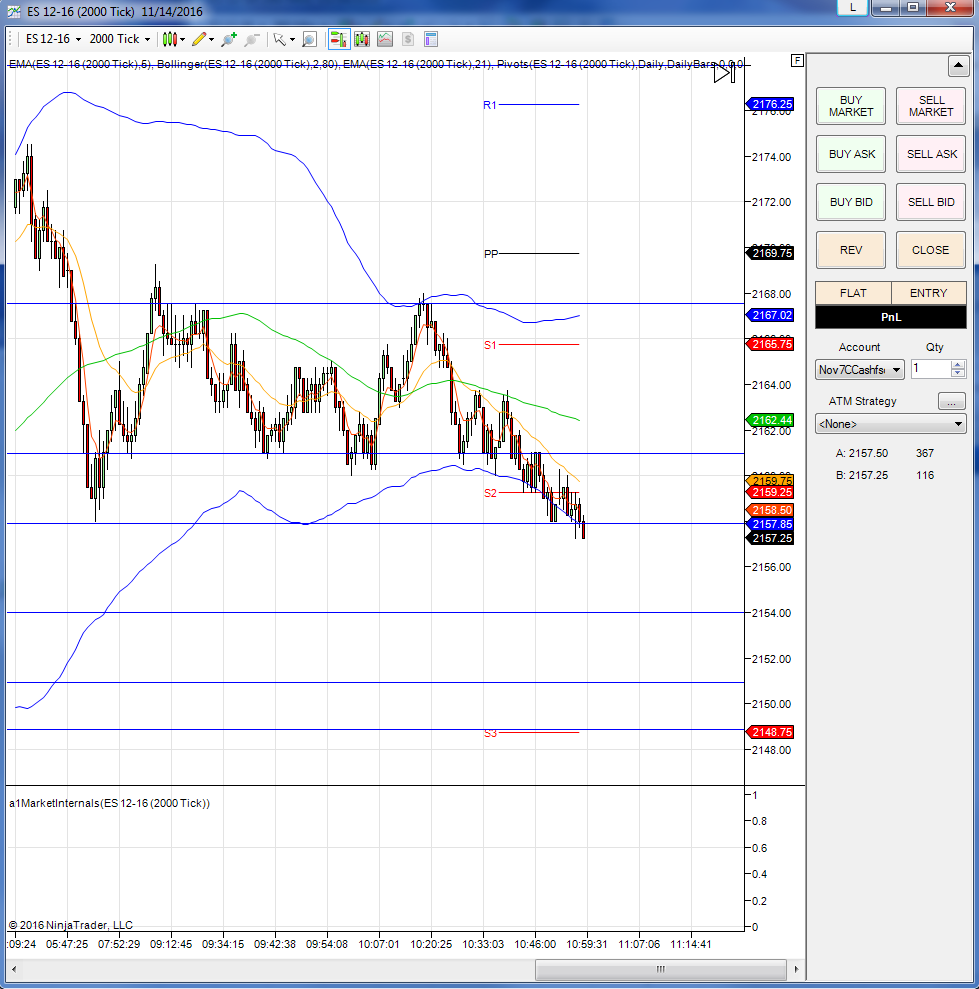979x989 pixels.
Task: Click the BUY BID button
Action: tap(850, 202)
